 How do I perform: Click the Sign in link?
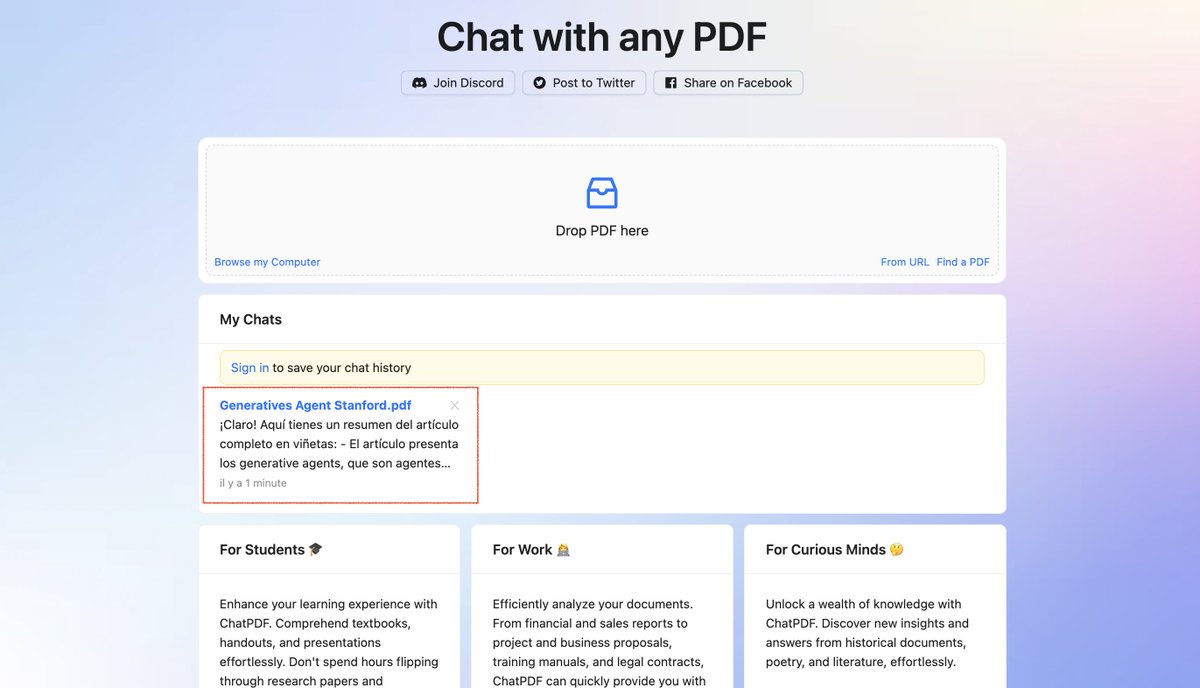coord(250,368)
